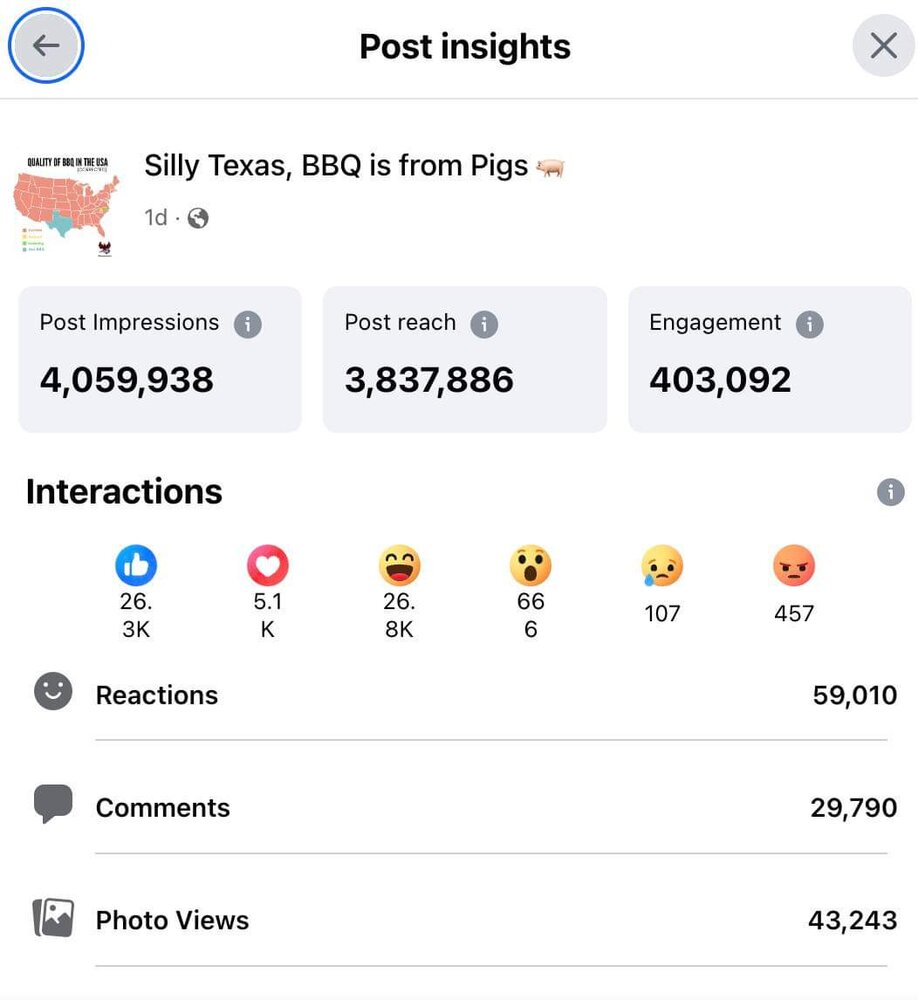Go back using the arrow button

pos(46,46)
